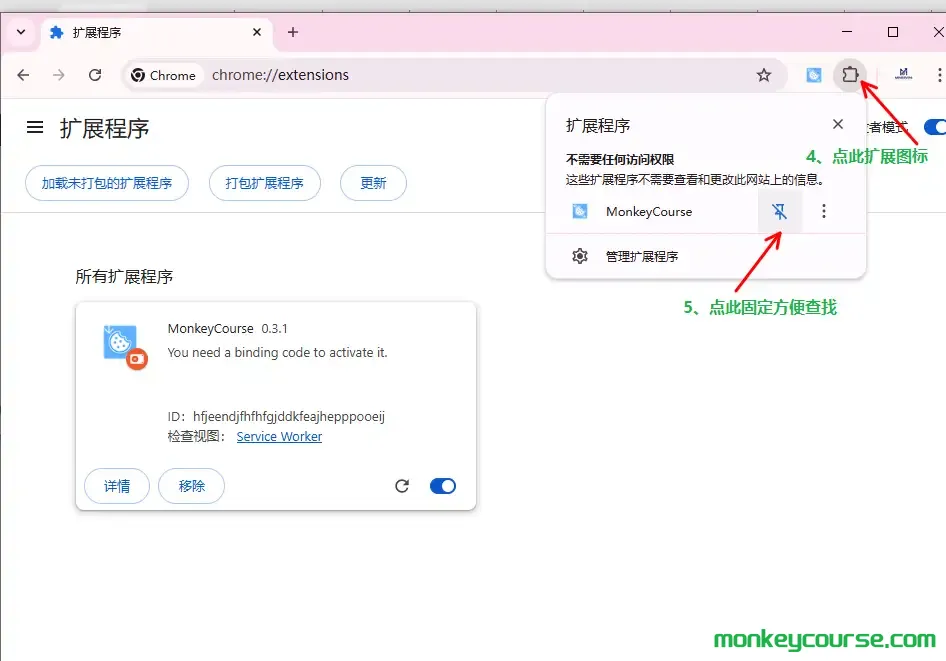Refresh the page using reload button
This screenshot has height=661, width=946.
[95, 75]
